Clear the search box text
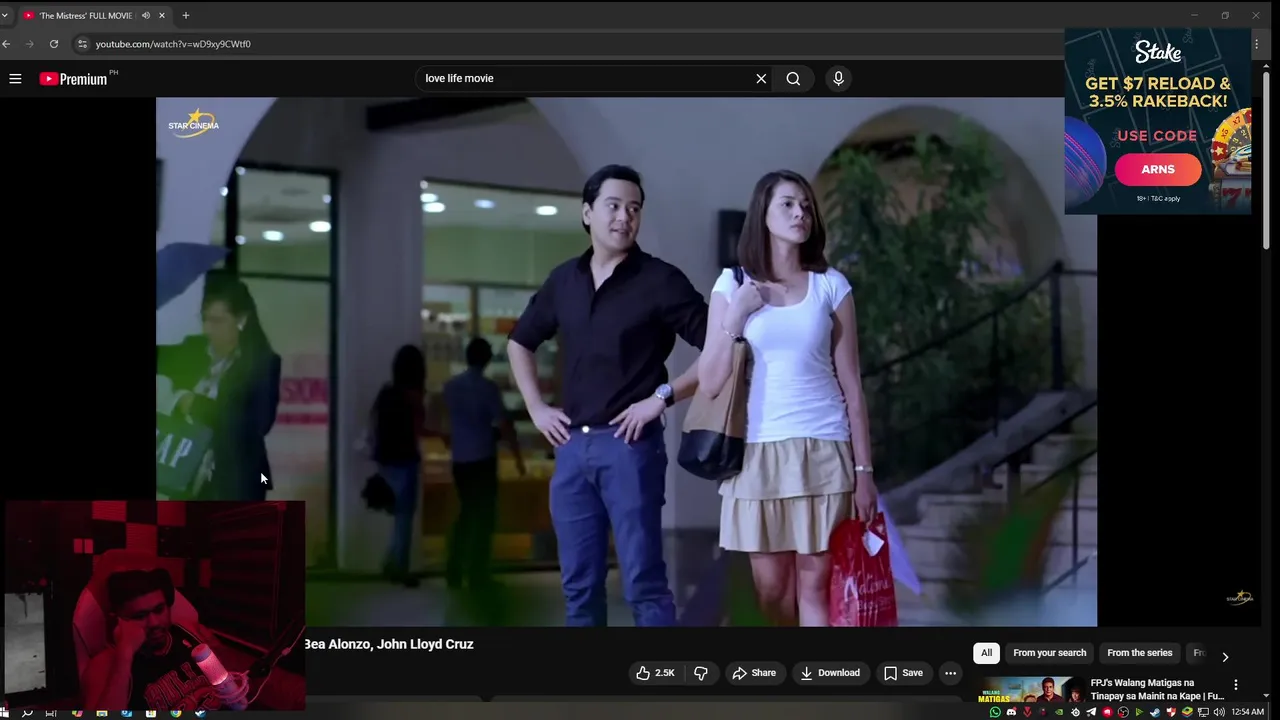 761,78
